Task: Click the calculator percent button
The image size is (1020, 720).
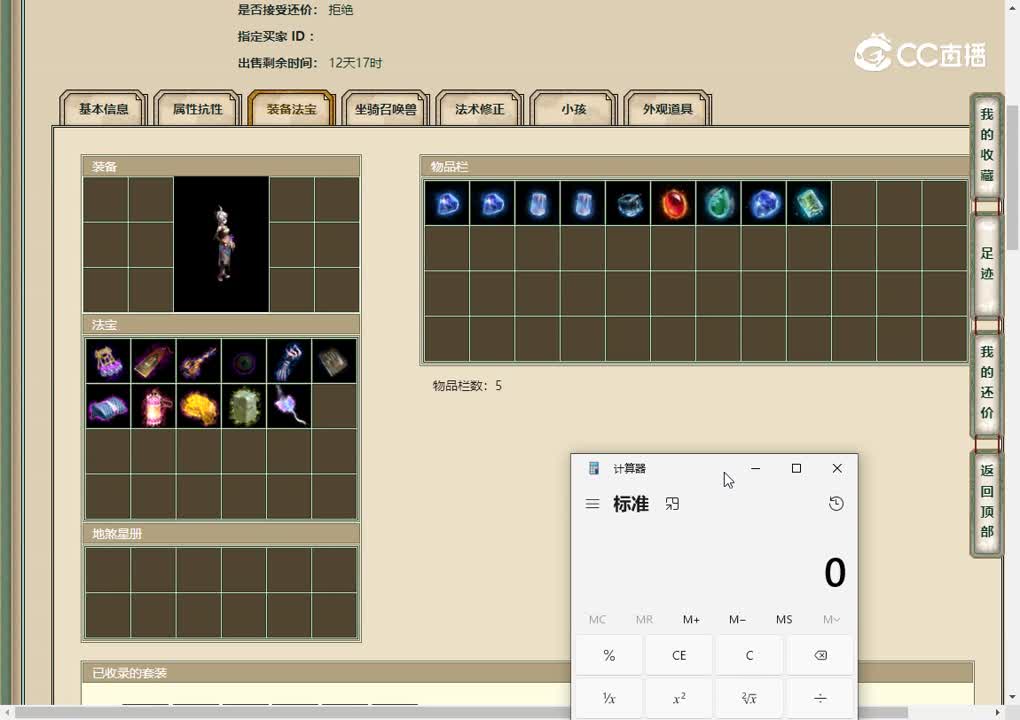Action: click(609, 655)
